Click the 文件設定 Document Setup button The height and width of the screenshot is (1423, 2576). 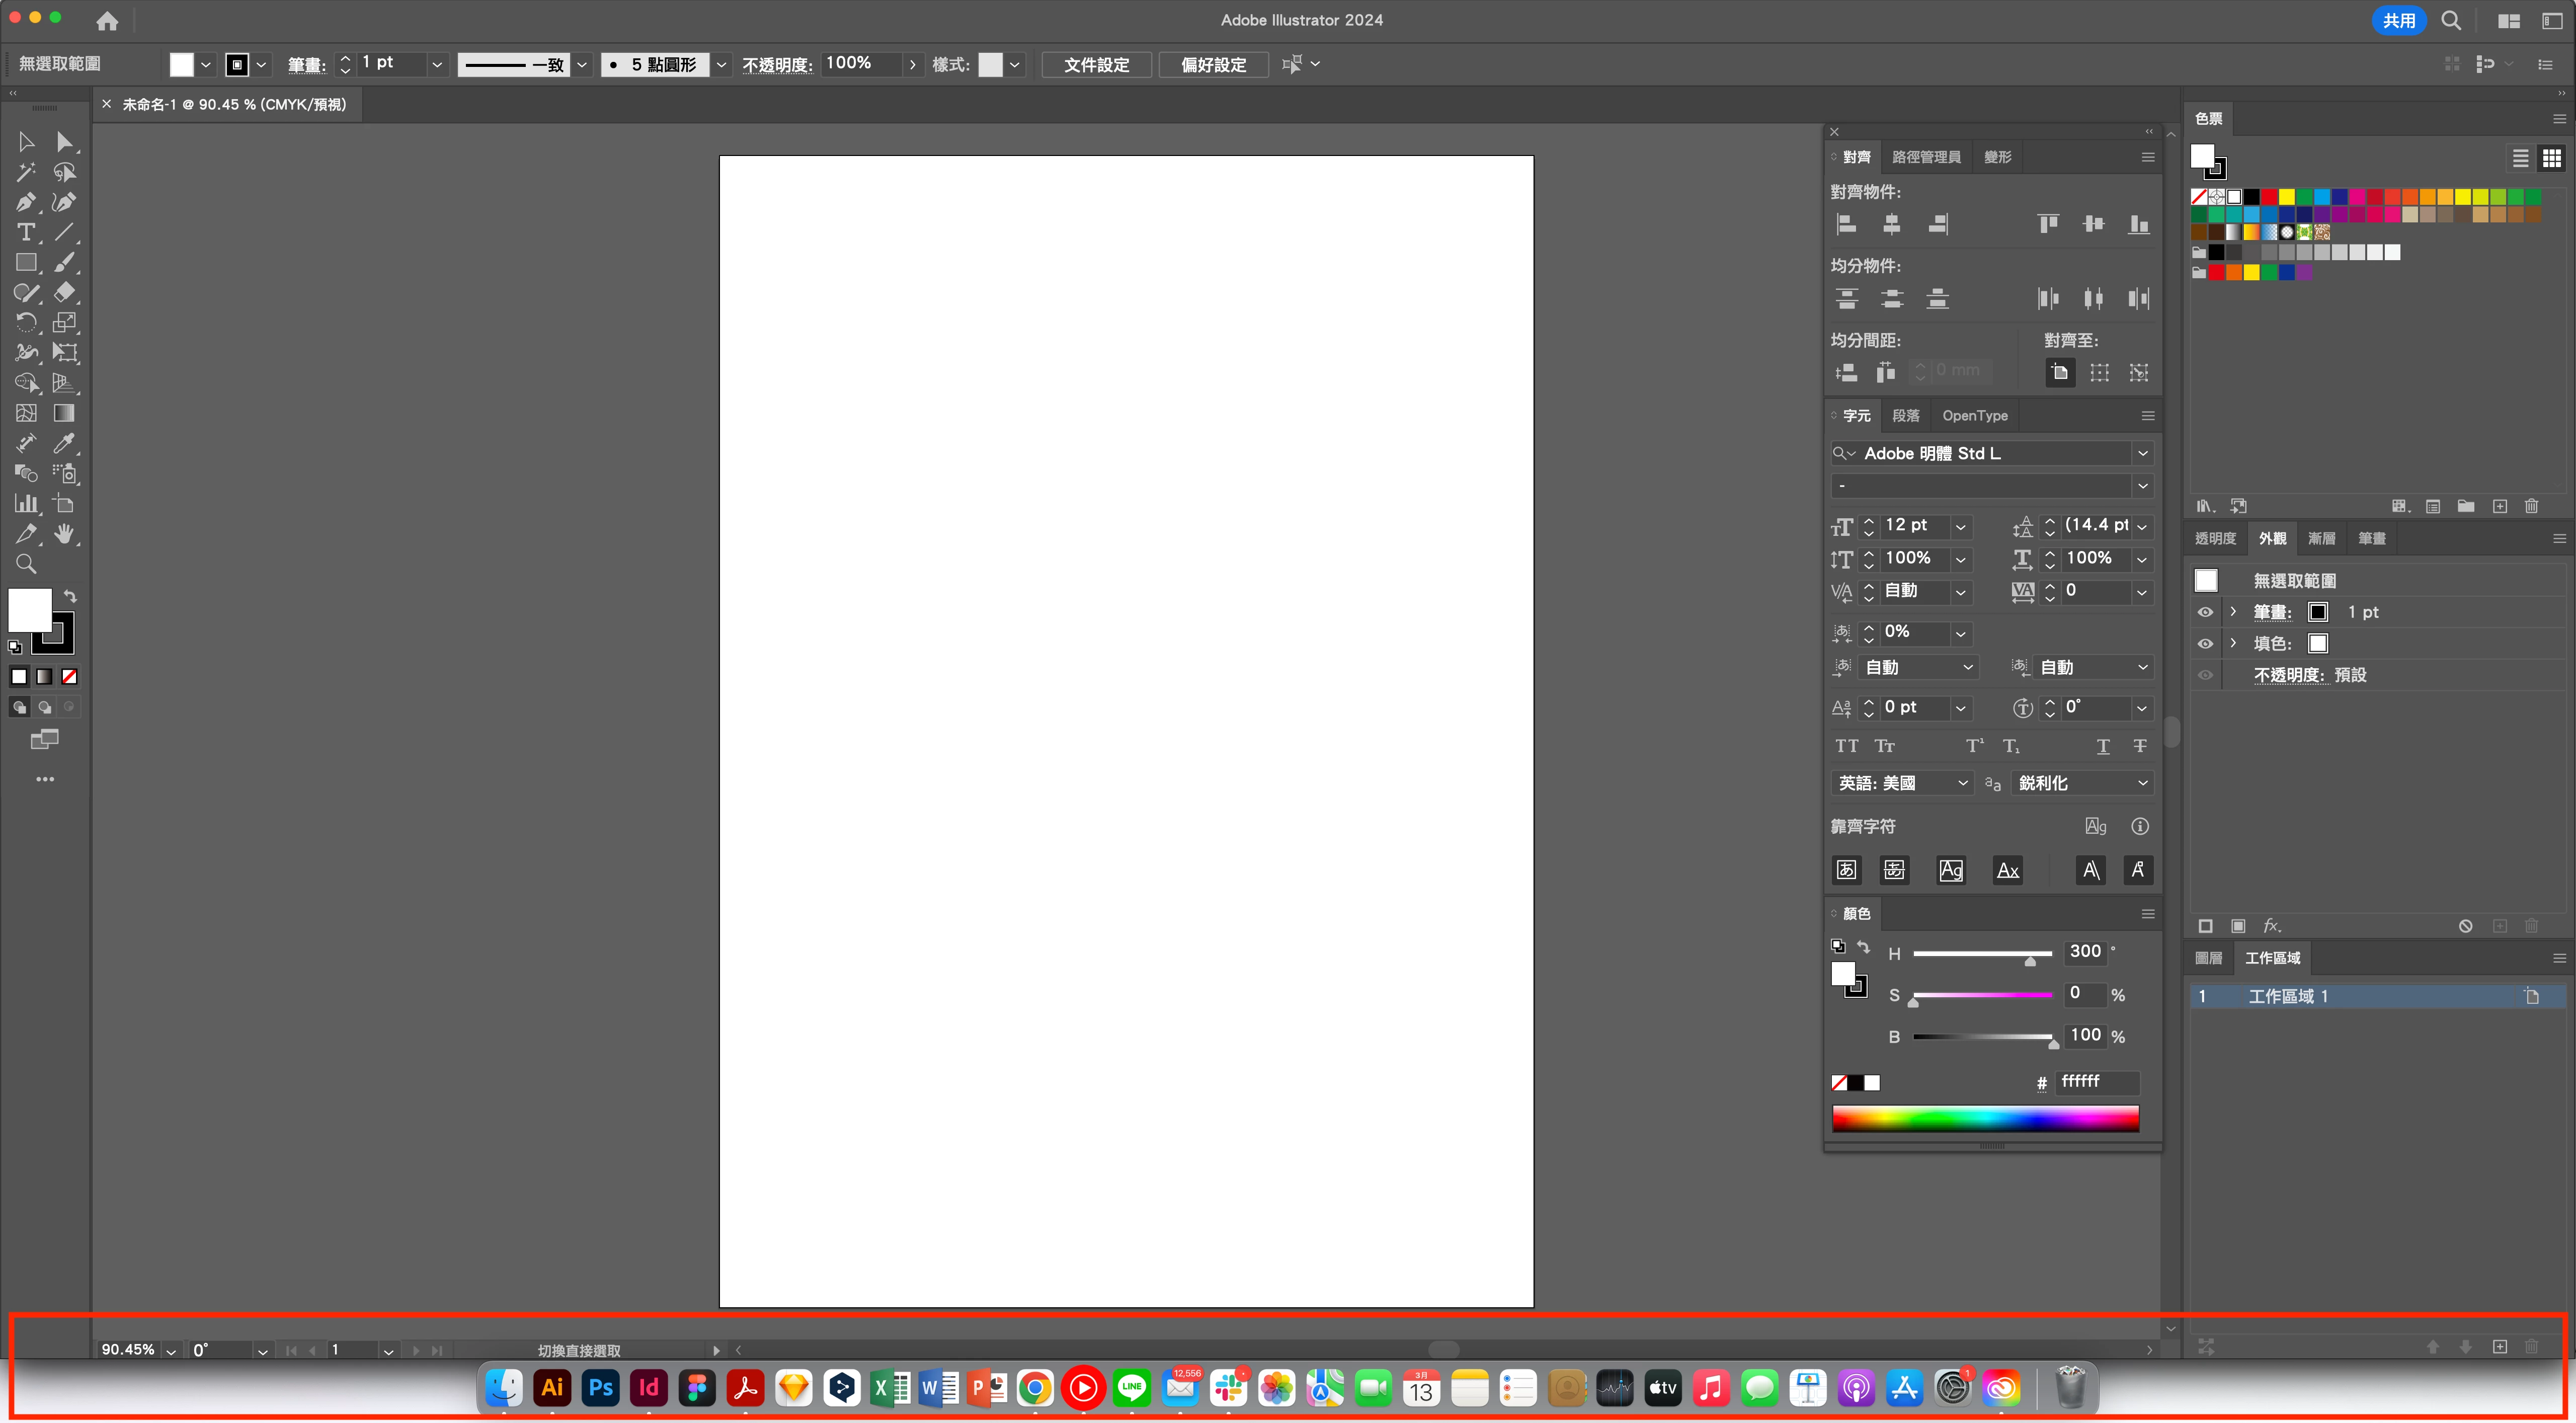[1096, 64]
